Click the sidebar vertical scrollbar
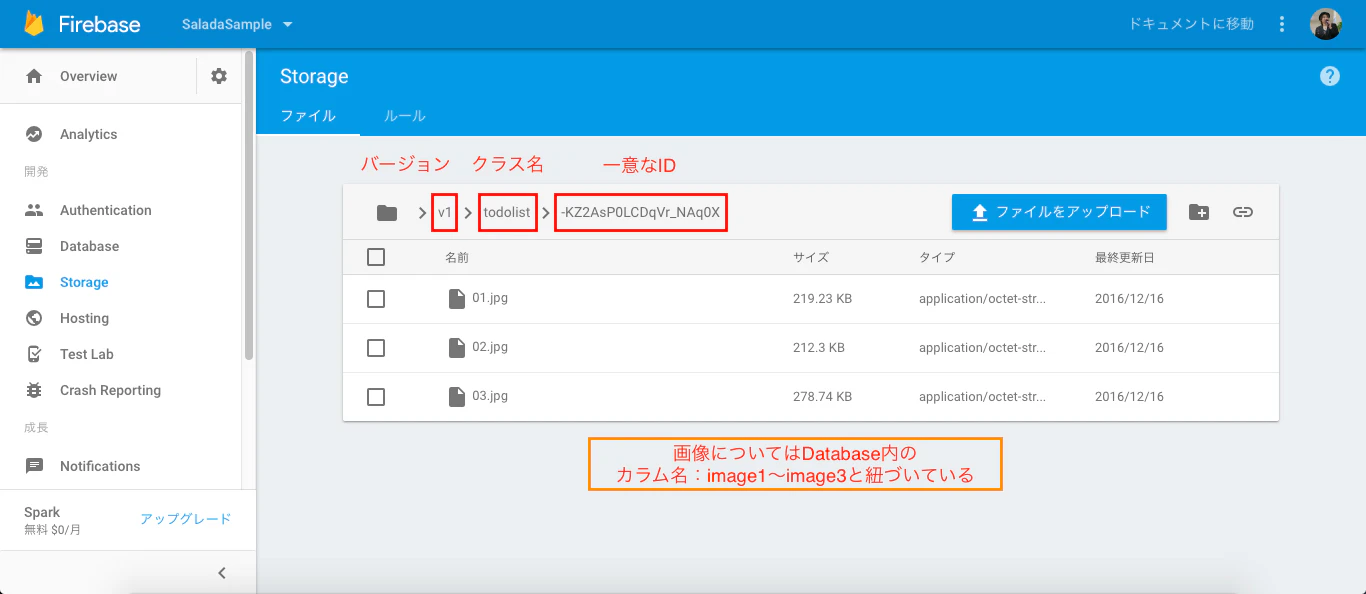 click(249, 205)
